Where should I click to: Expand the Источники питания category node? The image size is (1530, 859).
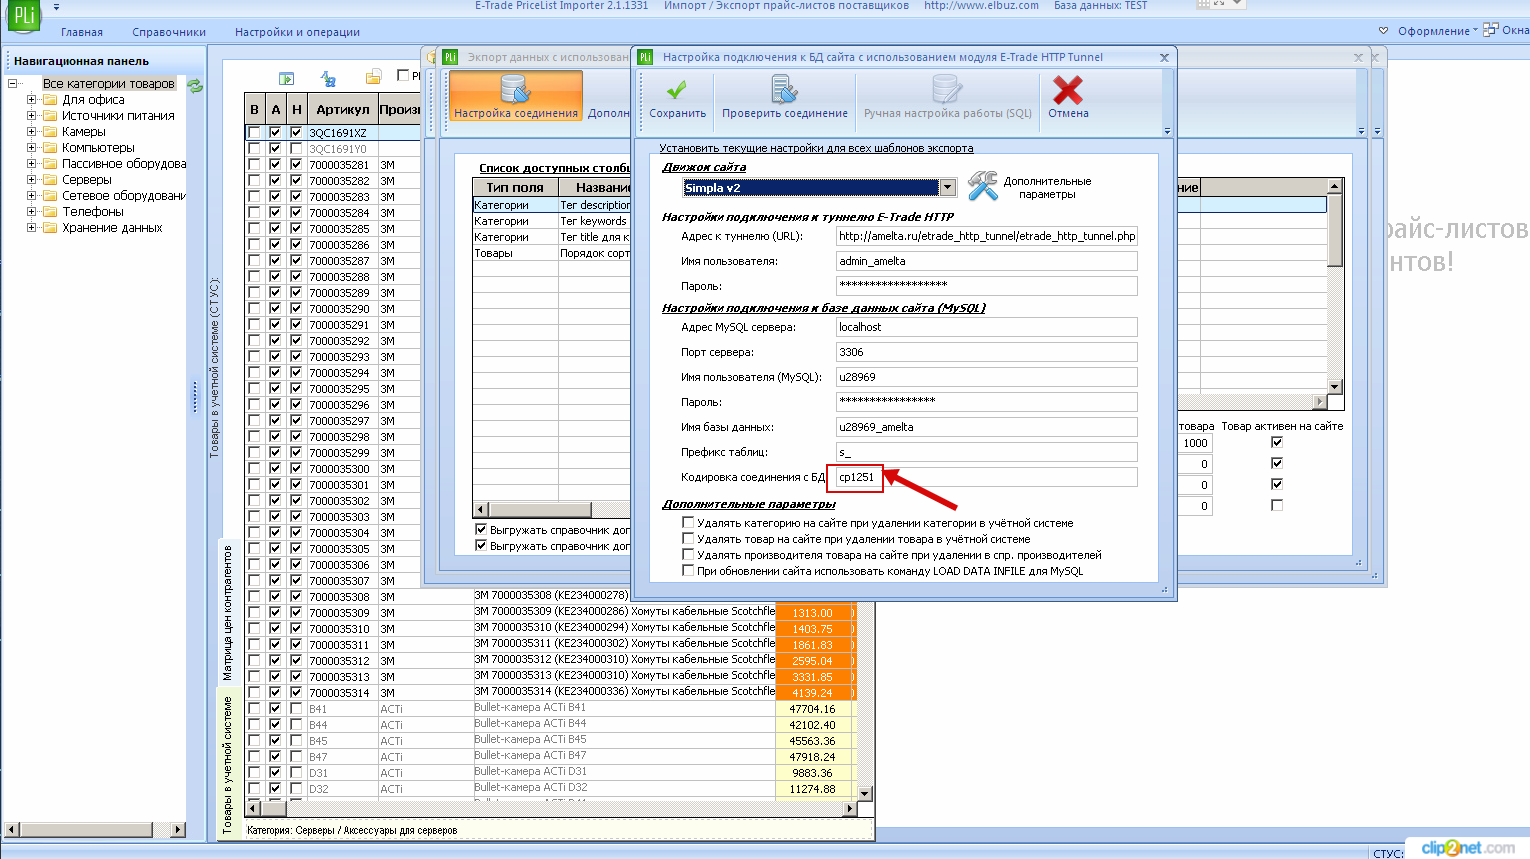coord(31,116)
